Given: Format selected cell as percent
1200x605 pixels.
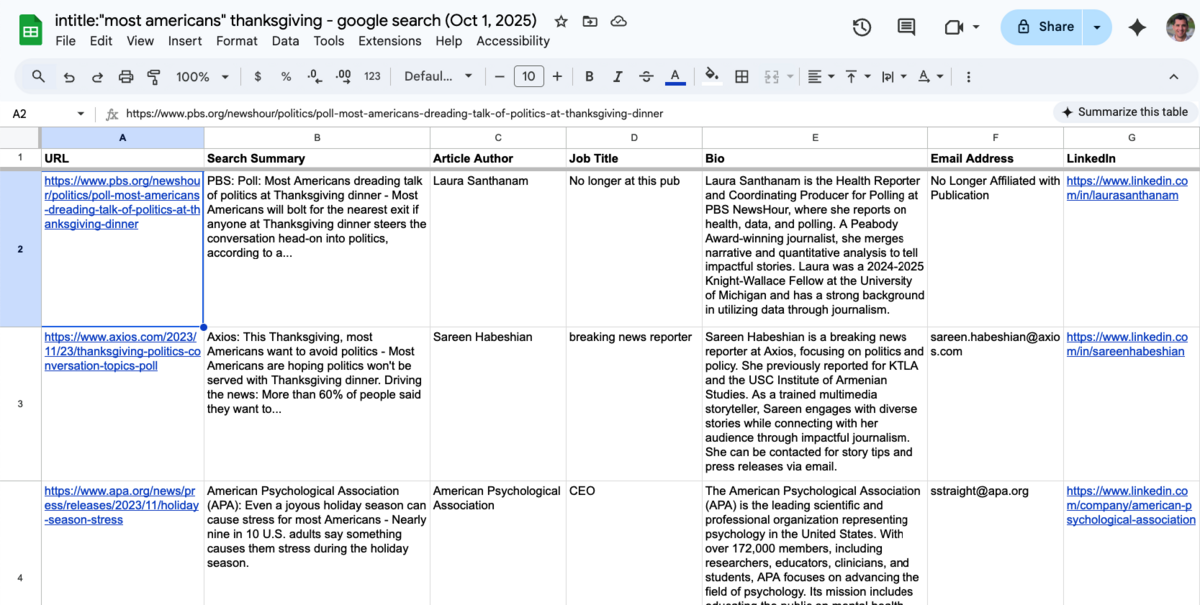Looking at the screenshot, I should tap(285, 76).
